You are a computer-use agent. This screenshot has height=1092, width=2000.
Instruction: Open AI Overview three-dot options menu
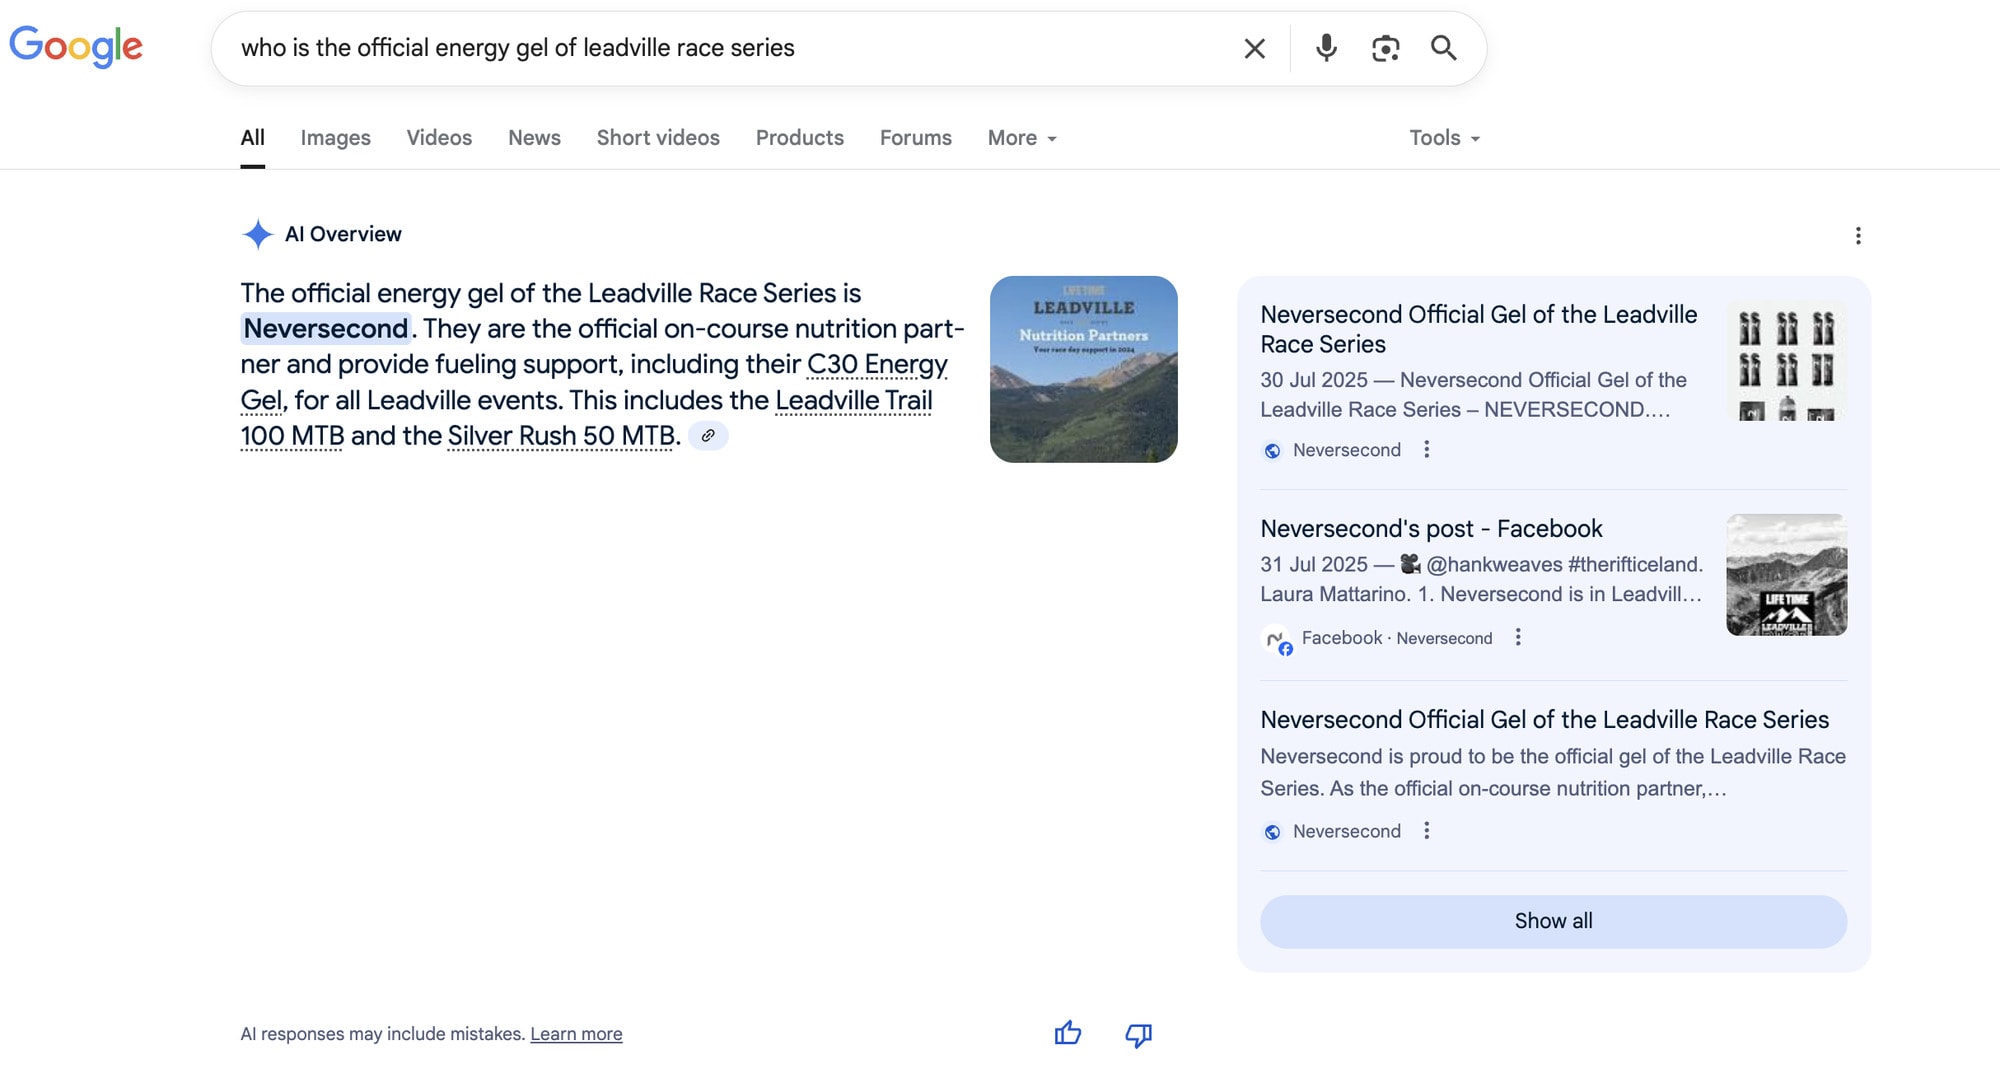[x=1858, y=235]
